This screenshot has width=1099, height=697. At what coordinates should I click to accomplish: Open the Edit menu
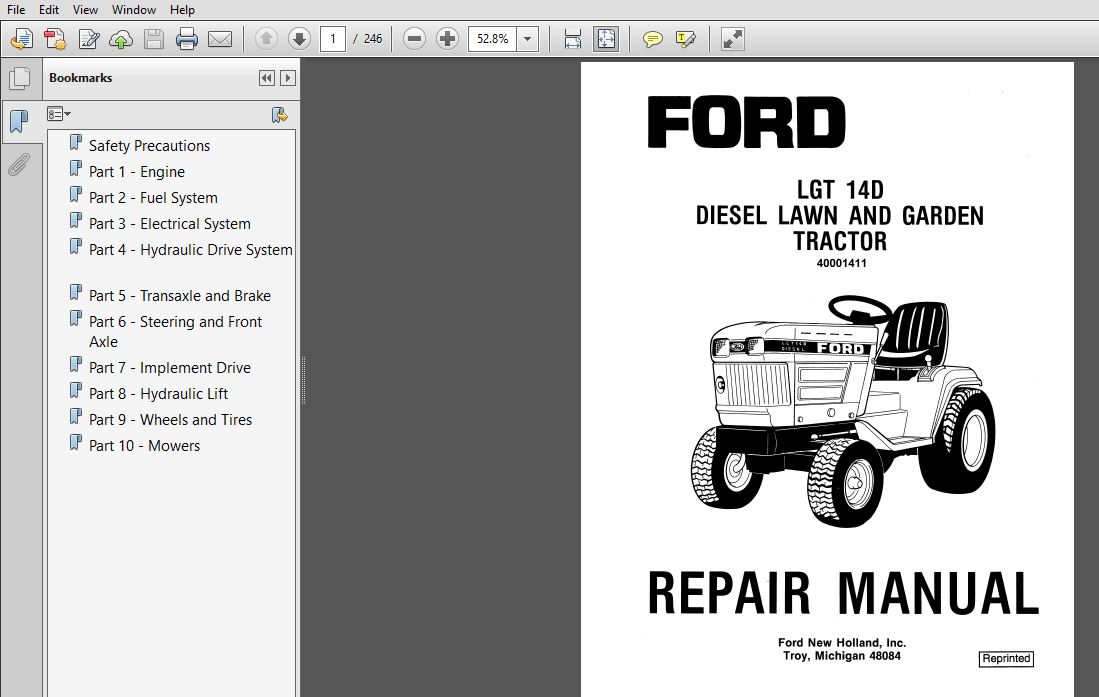point(49,10)
